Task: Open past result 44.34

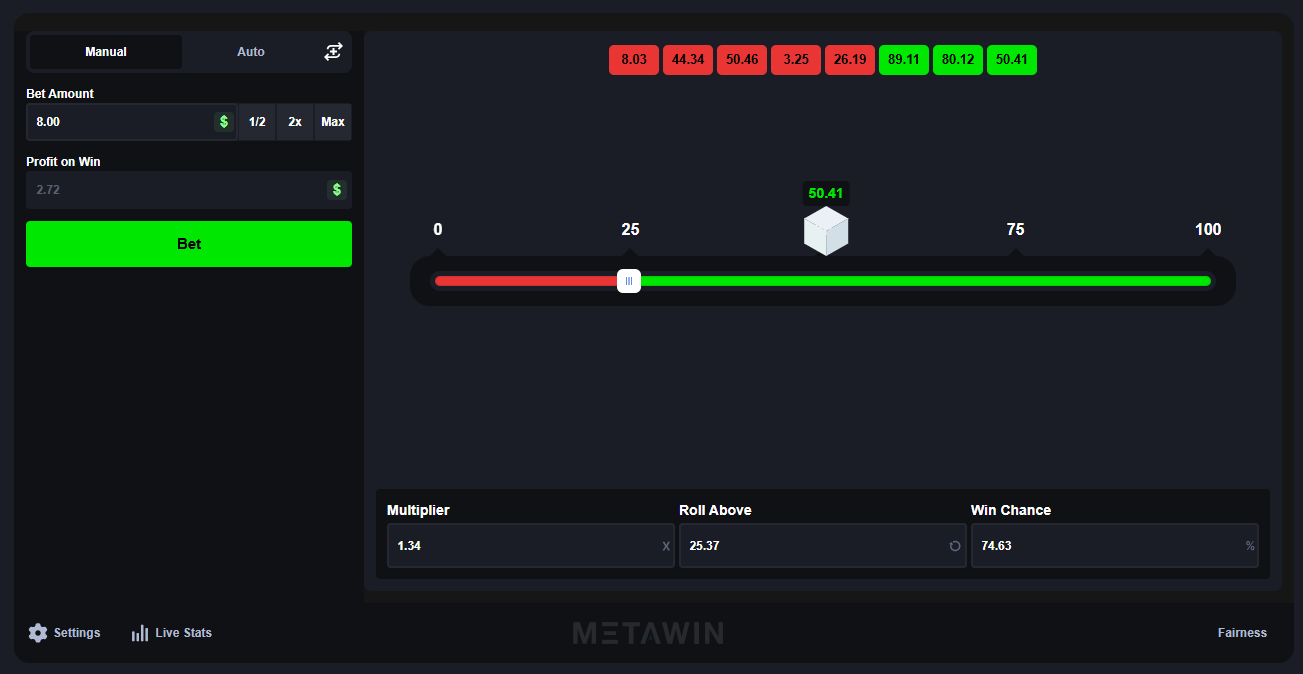Action: [688, 60]
